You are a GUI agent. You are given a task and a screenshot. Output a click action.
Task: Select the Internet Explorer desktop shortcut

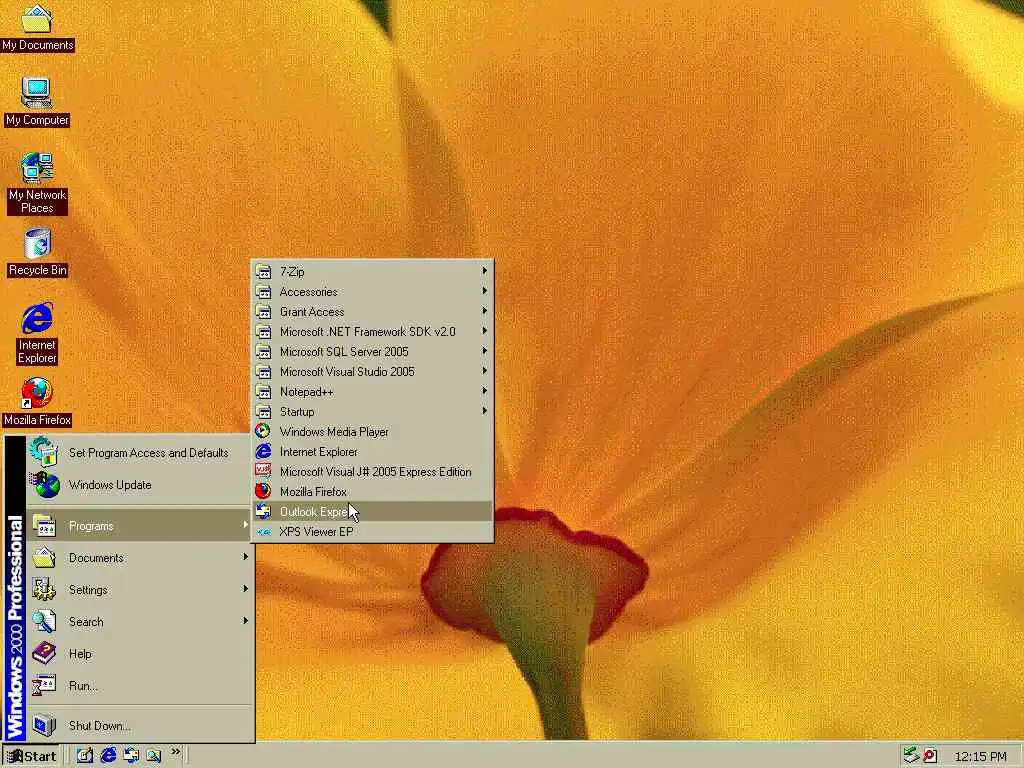[37, 333]
